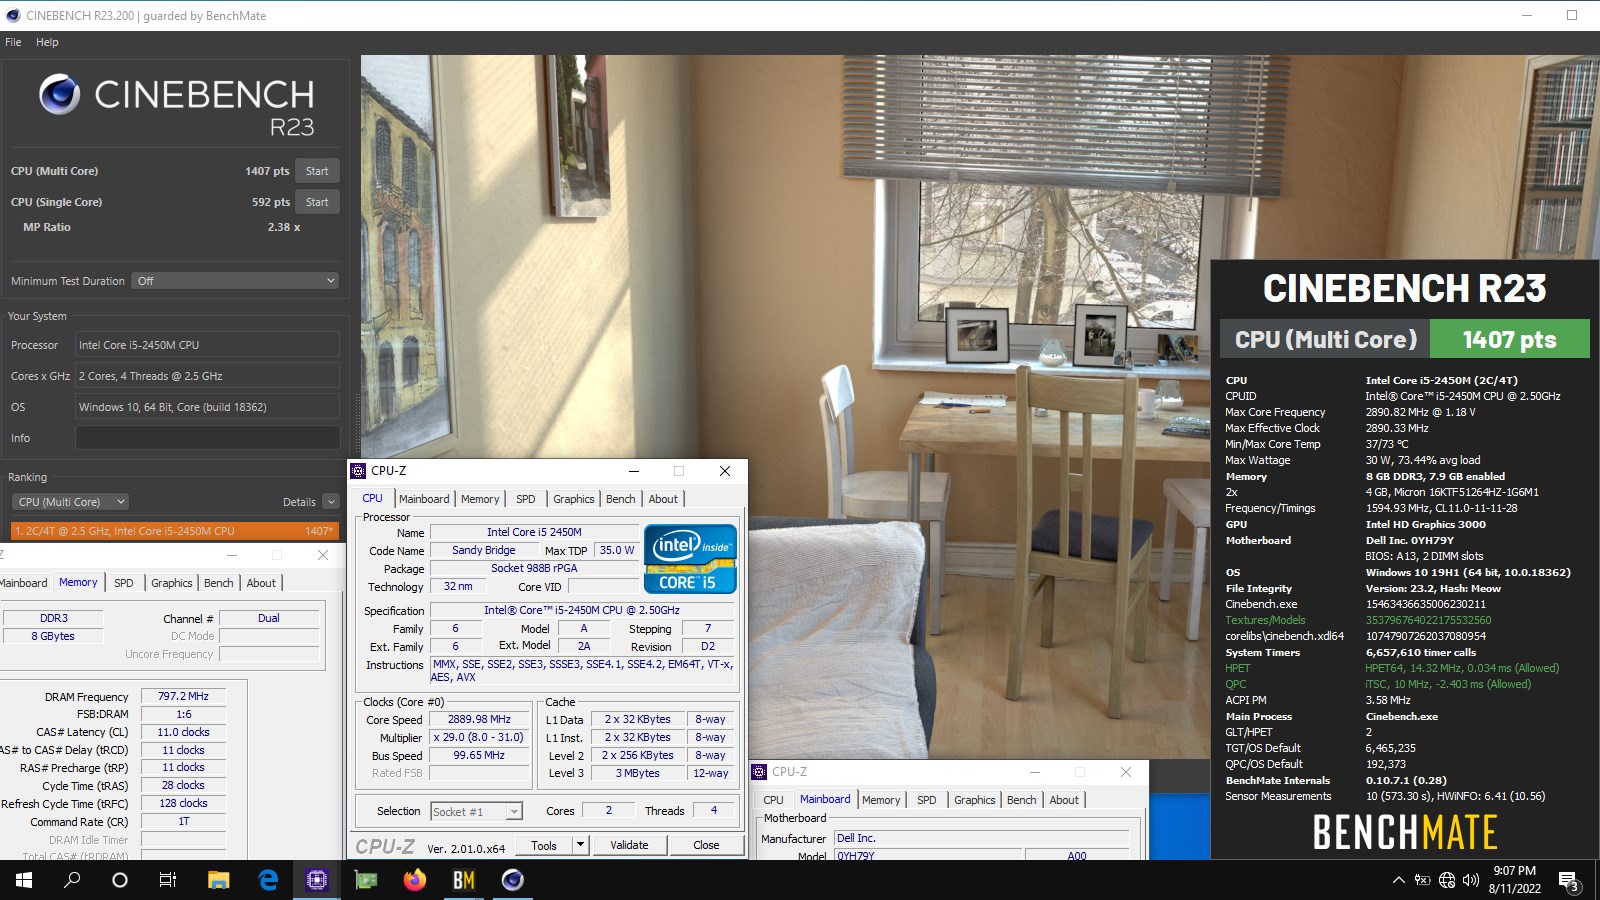Open Minimum Test Duration dropdown
This screenshot has height=900, width=1600.
[235, 281]
